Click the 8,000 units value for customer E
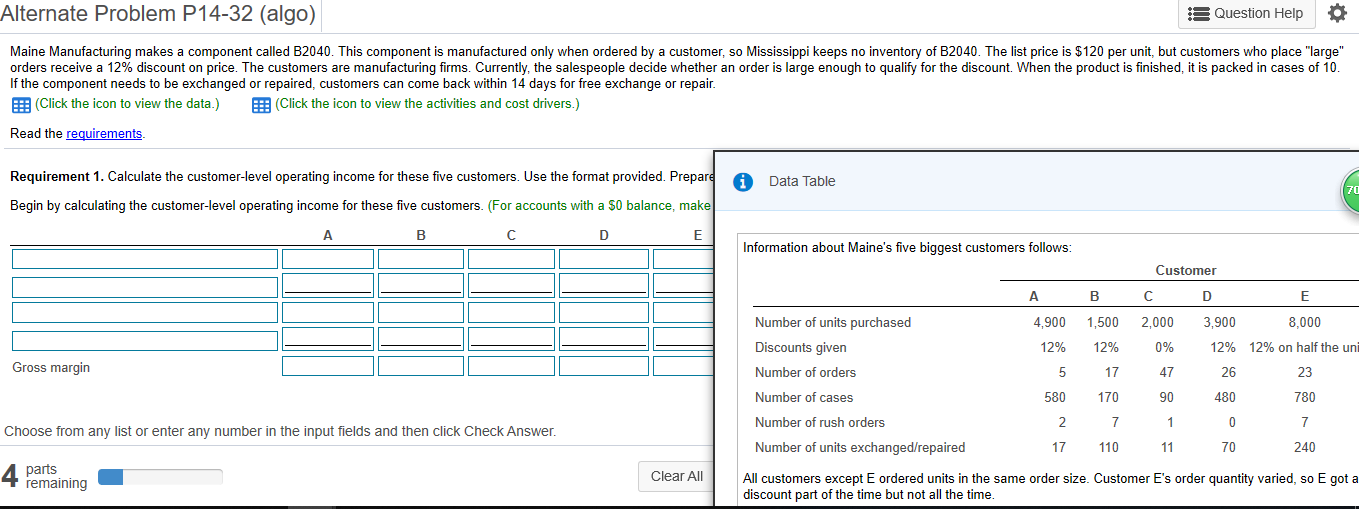Viewport: 1359px width, 509px height. click(x=1304, y=322)
